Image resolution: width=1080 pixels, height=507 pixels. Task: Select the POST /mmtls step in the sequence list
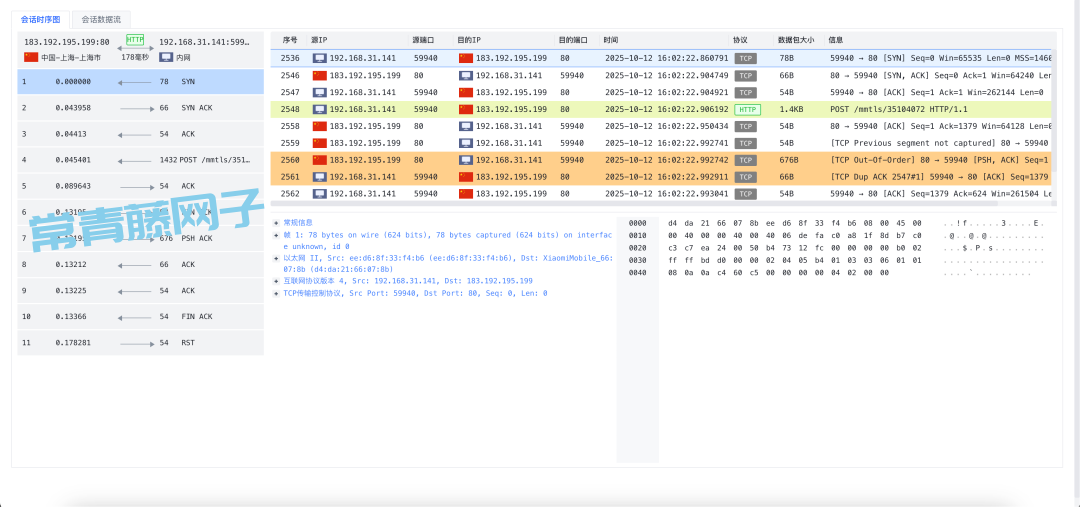click(x=140, y=160)
